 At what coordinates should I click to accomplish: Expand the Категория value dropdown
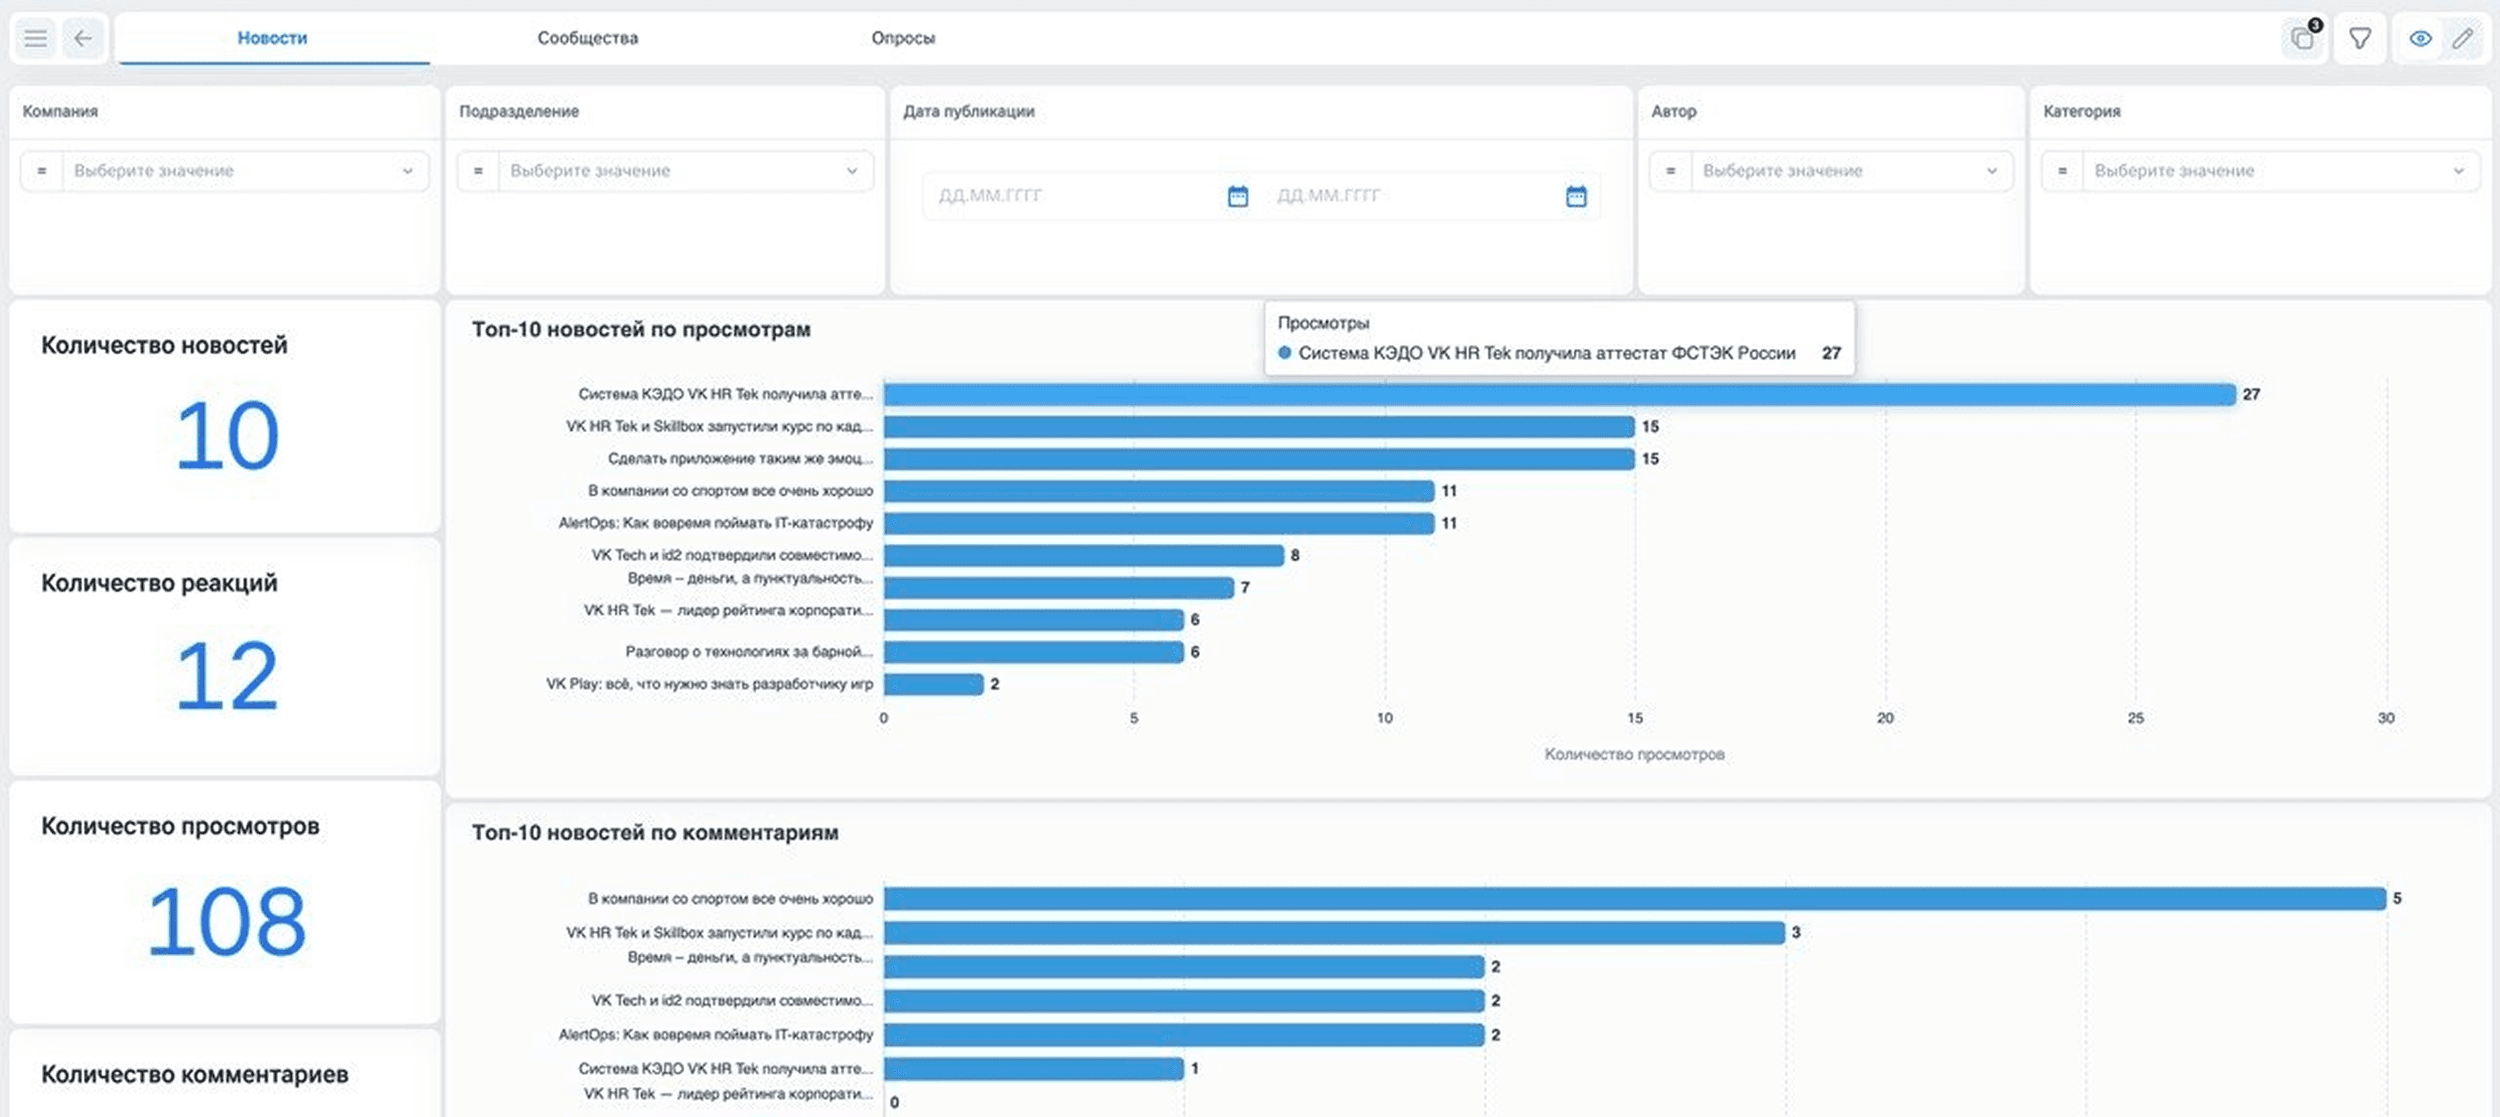click(x=2281, y=171)
